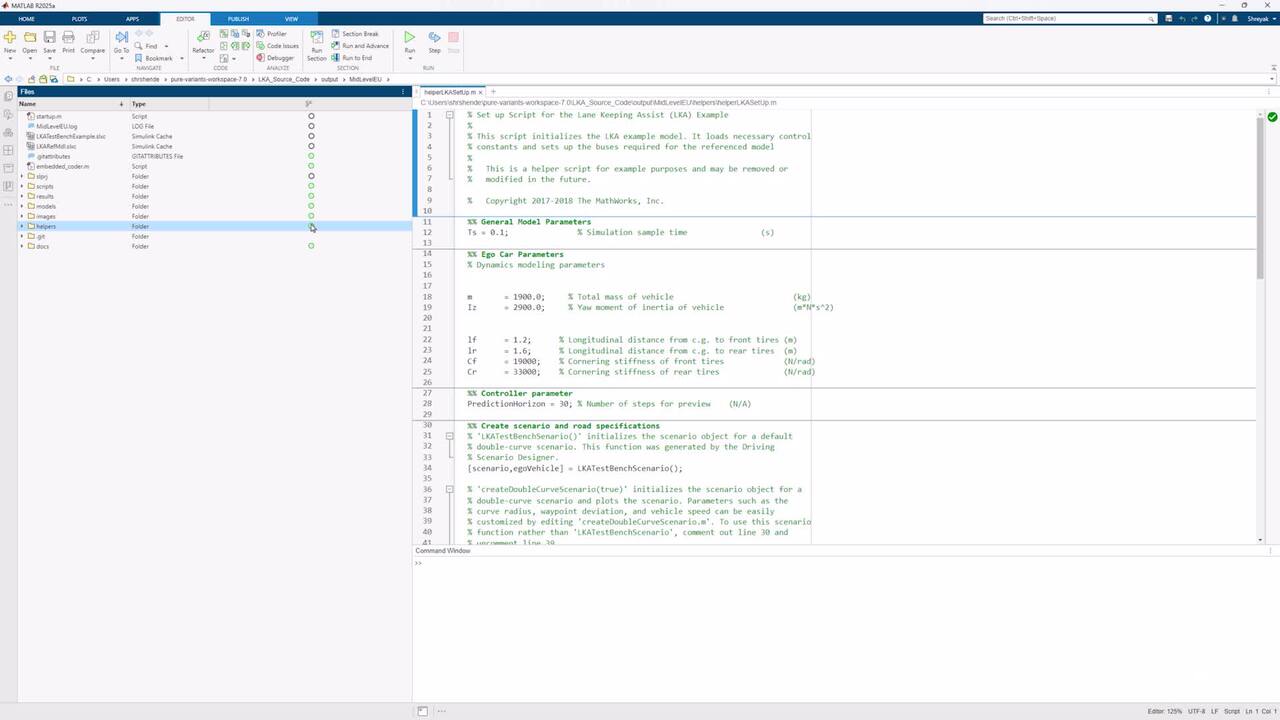Launch the Debugger from the Analyze group
This screenshot has height=720, width=1280.
pyautogui.click(x=280, y=58)
